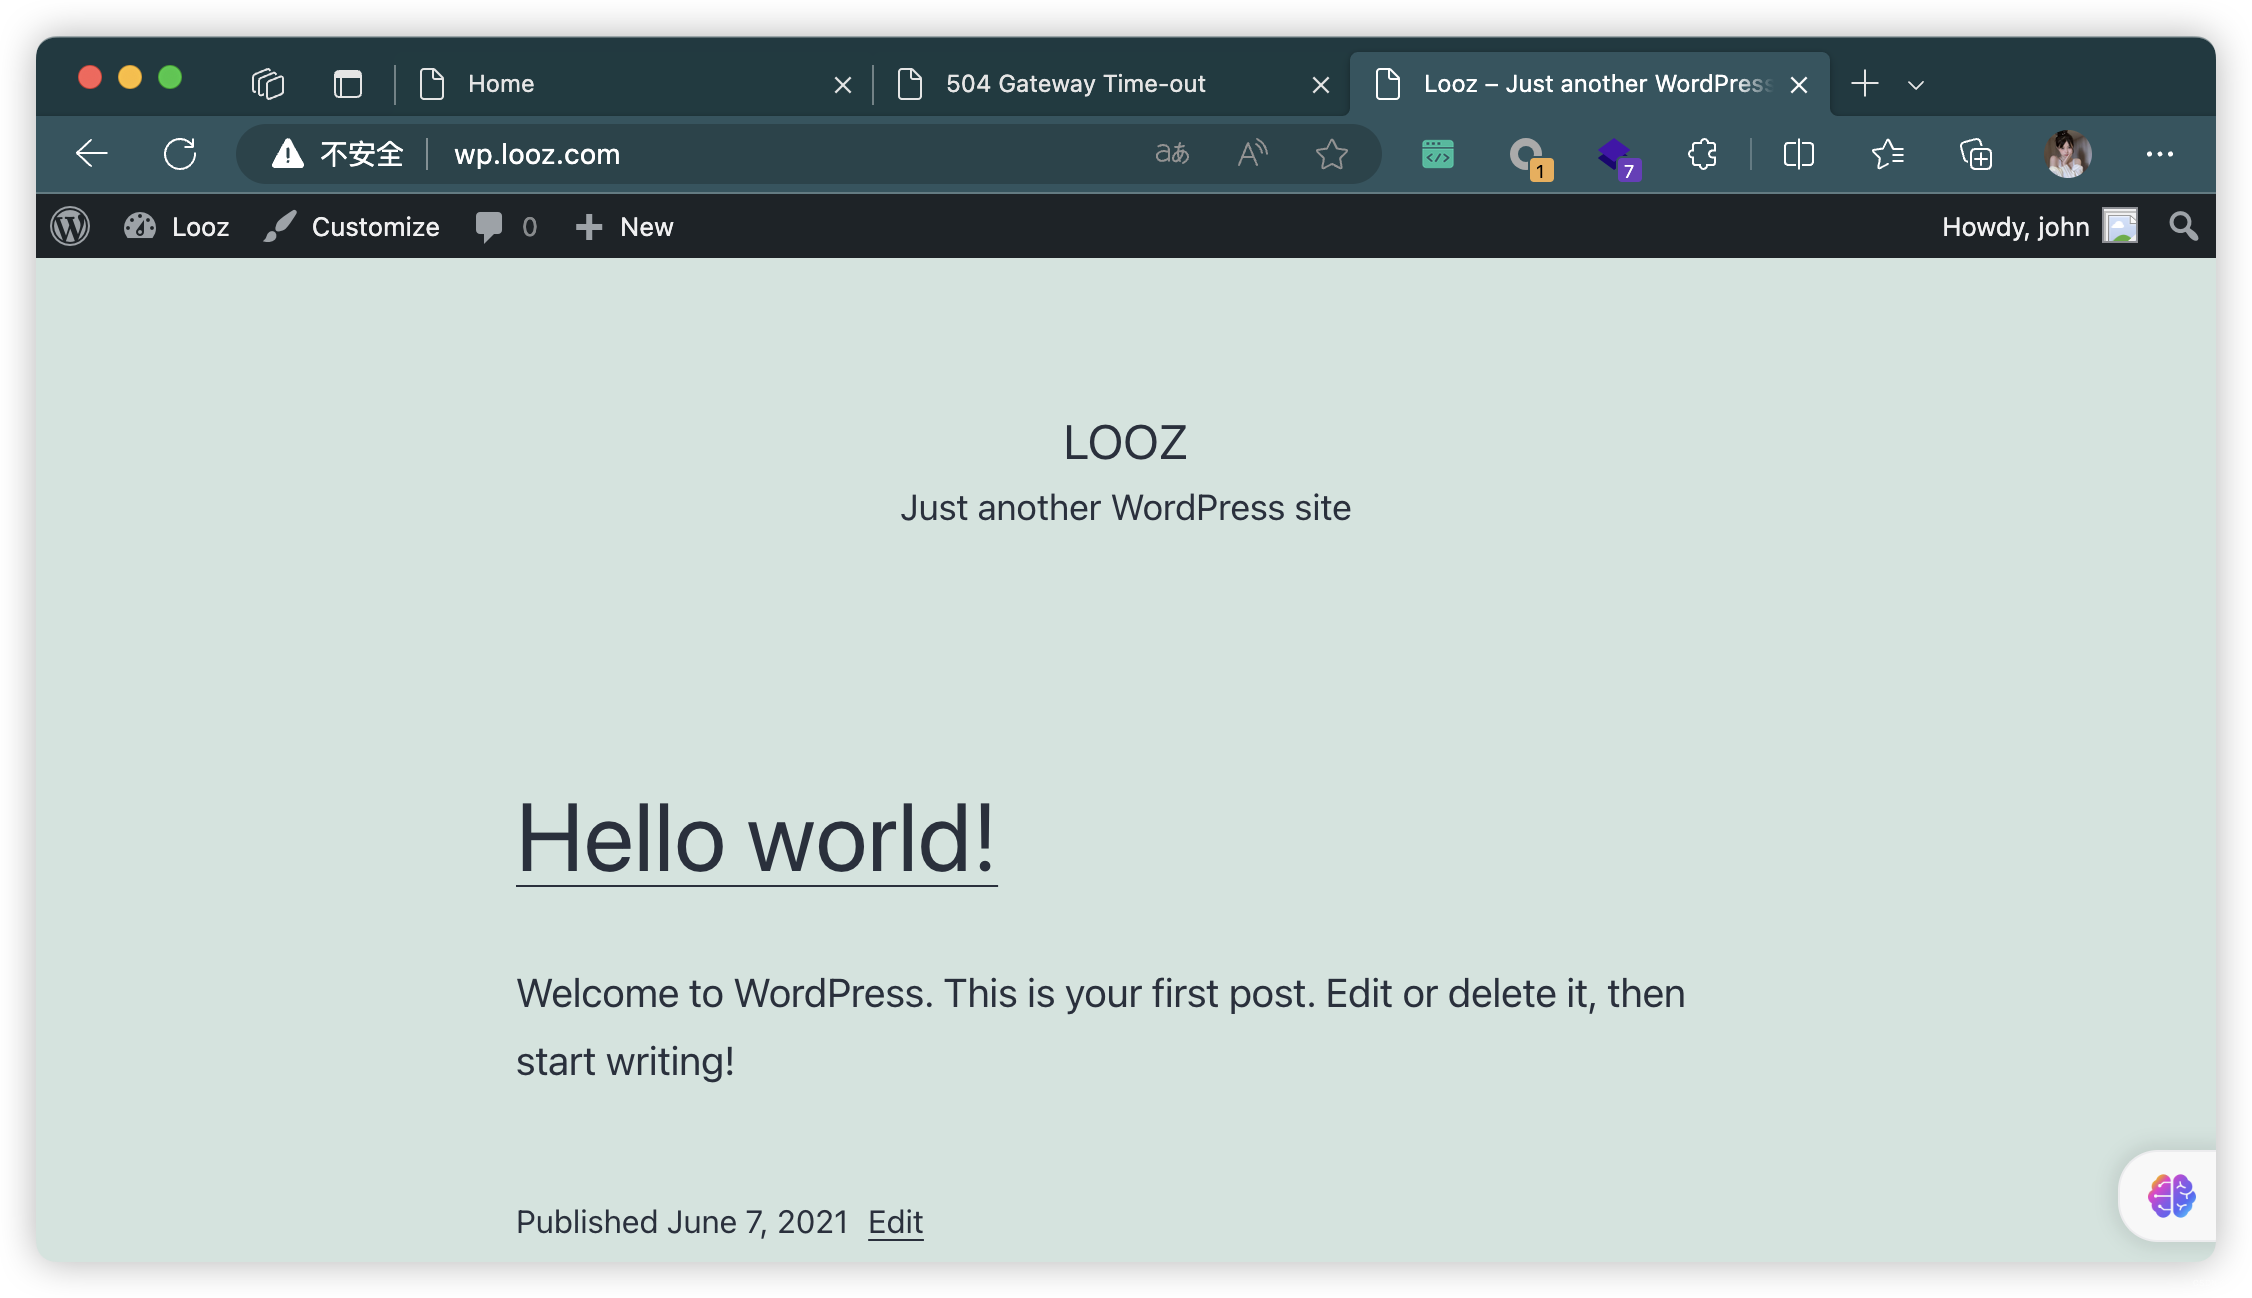The image size is (2252, 1298).
Task: Open the Collections icon
Action: pos(1976,154)
